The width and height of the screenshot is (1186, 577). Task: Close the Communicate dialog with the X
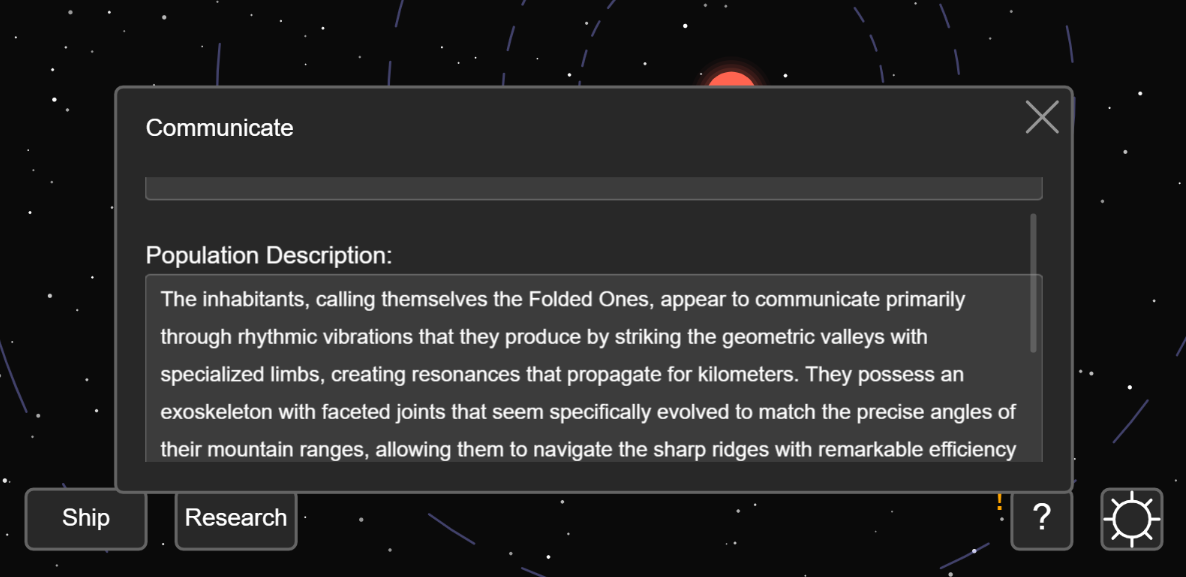tap(1042, 117)
